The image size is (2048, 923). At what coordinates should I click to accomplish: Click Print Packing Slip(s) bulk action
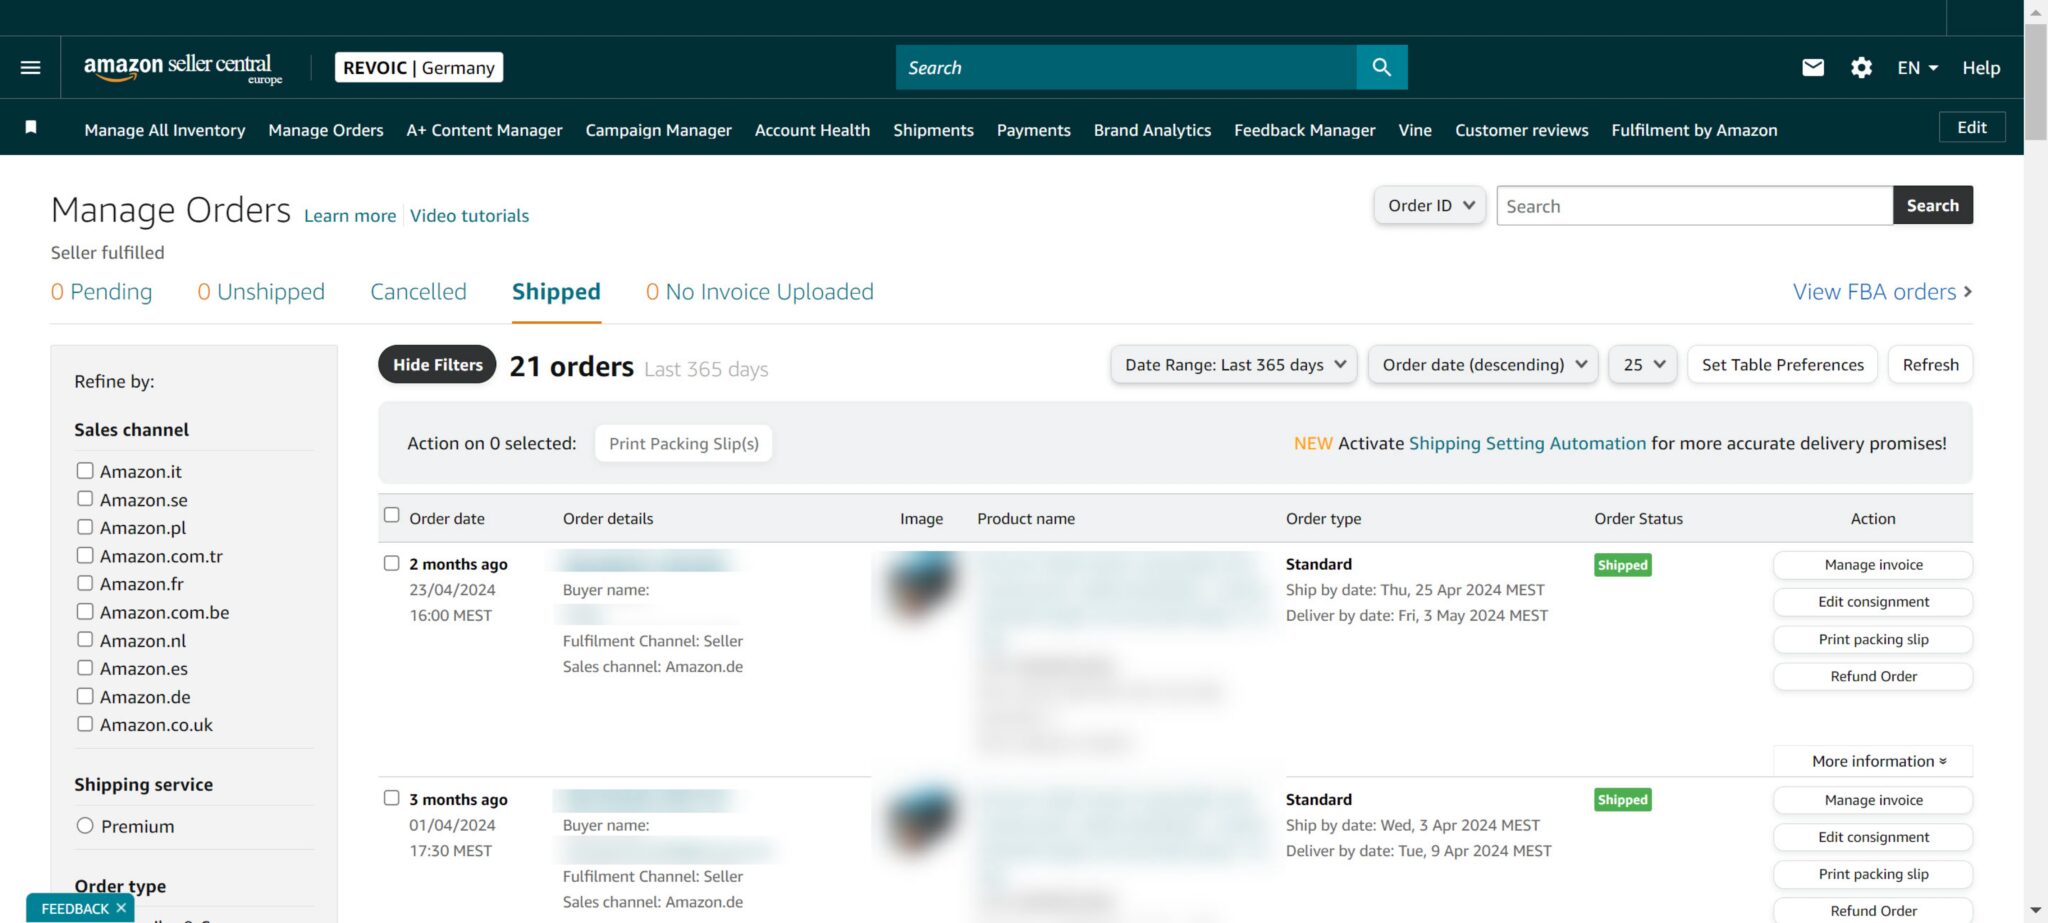[684, 443]
